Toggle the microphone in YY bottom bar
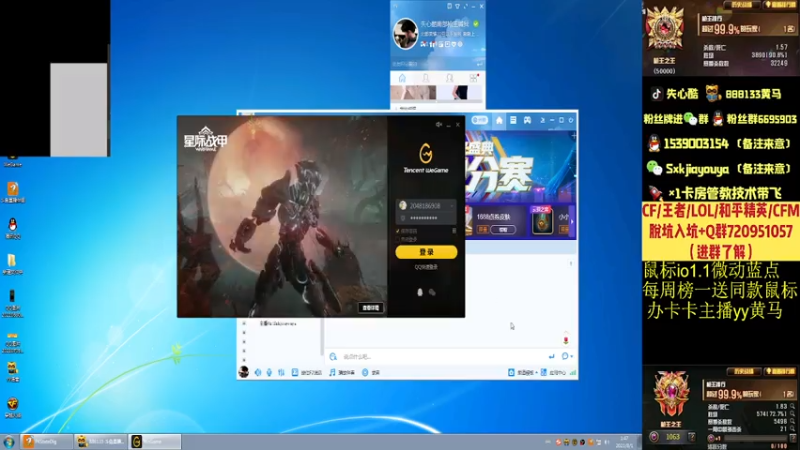Image resolution: width=800 pixels, height=450 pixels. pyautogui.click(x=269, y=372)
